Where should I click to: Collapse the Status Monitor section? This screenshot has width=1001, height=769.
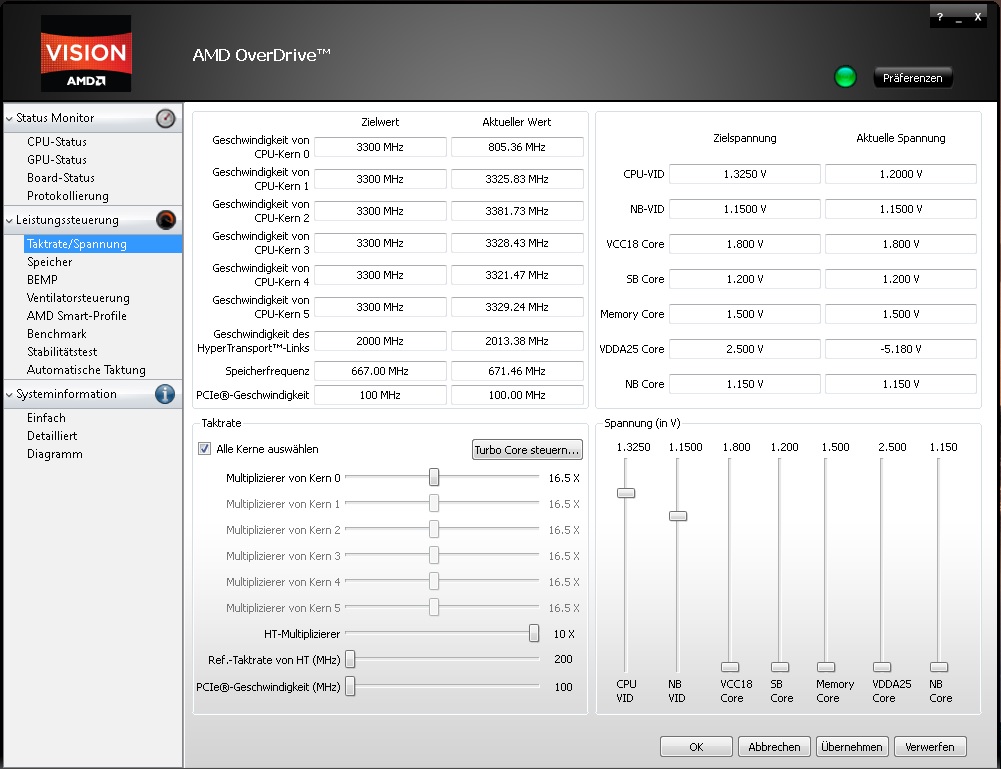[x=10, y=119]
